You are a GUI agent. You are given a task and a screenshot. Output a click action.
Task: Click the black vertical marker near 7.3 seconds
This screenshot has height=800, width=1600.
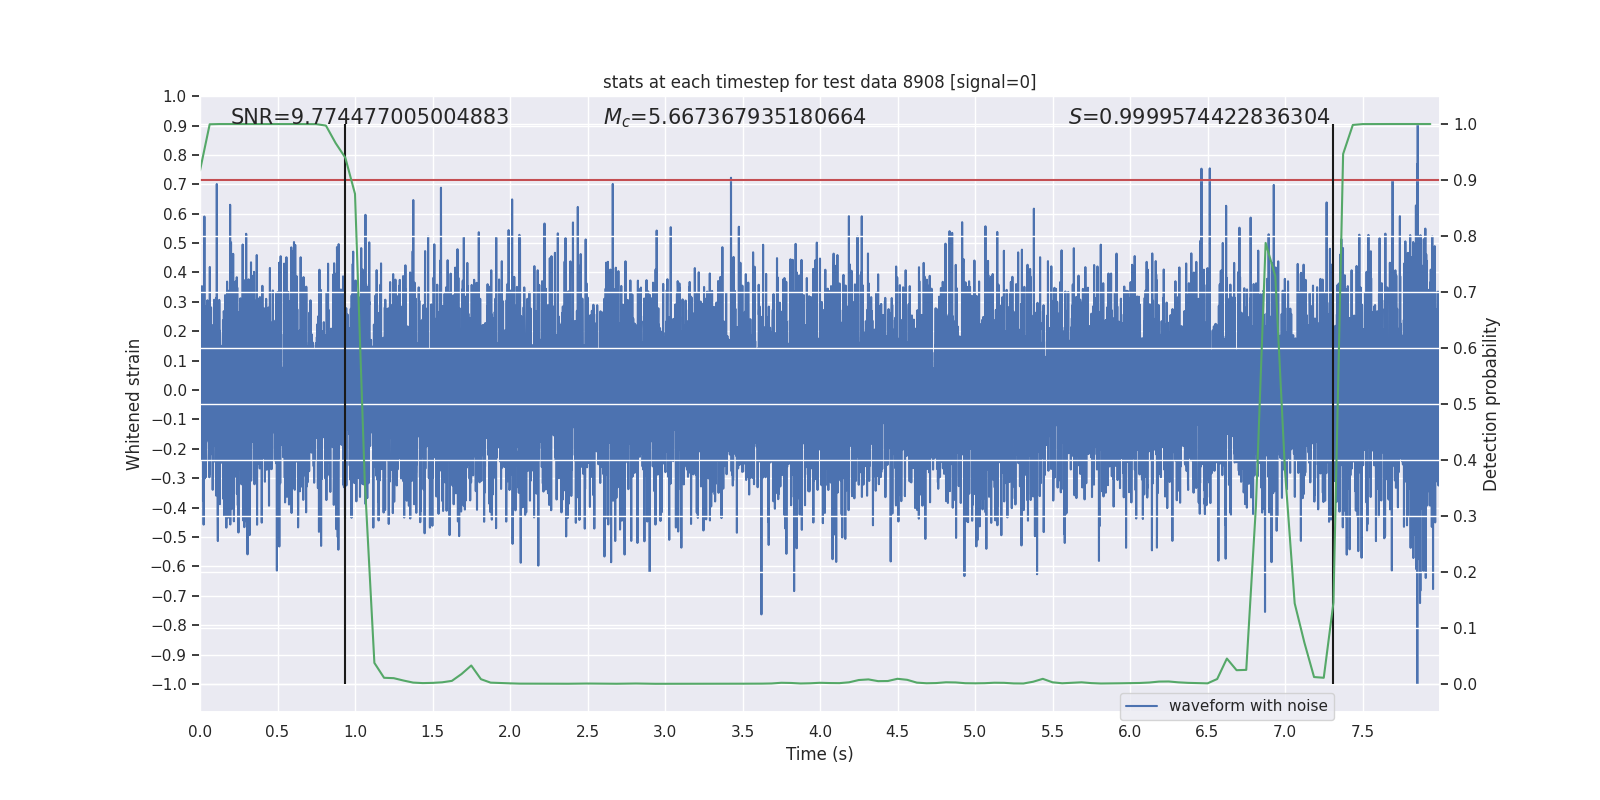[1333, 400]
